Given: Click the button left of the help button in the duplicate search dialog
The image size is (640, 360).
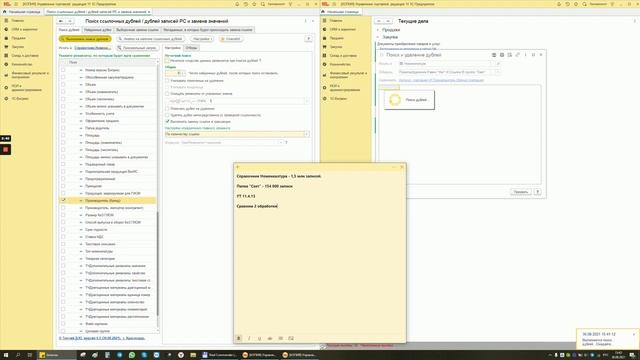Looking at the screenshot, I should pyautogui.click(x=520, y=191).
